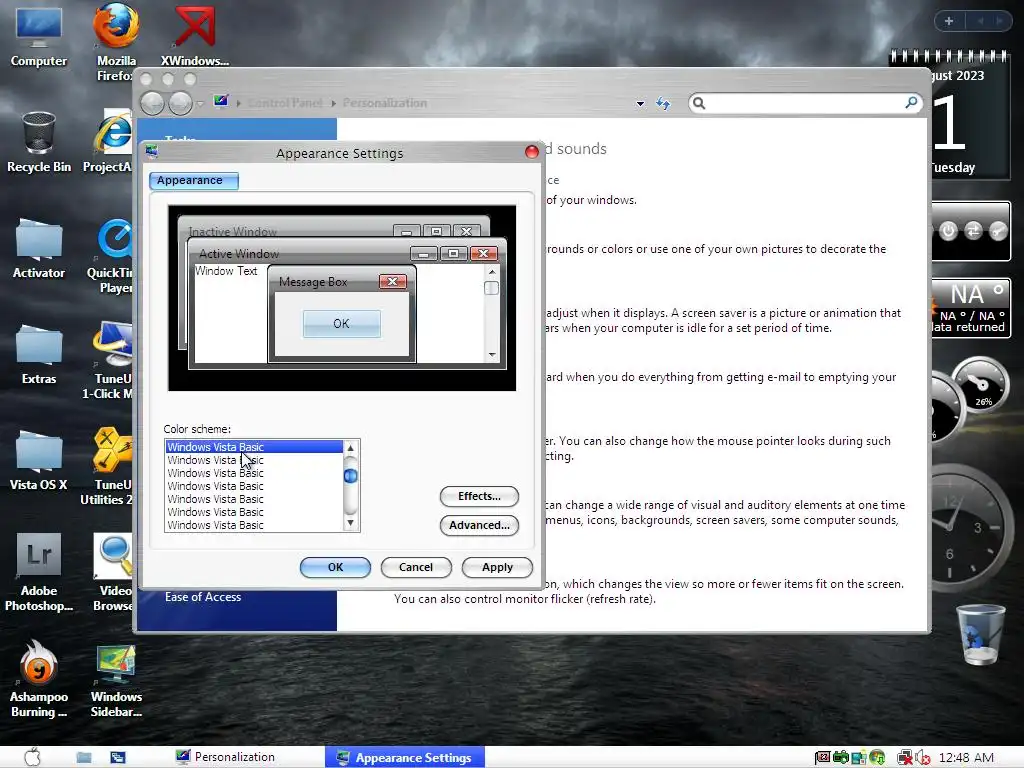Click the Apple logo start button
1024x768 pixels.
point(32,757)
